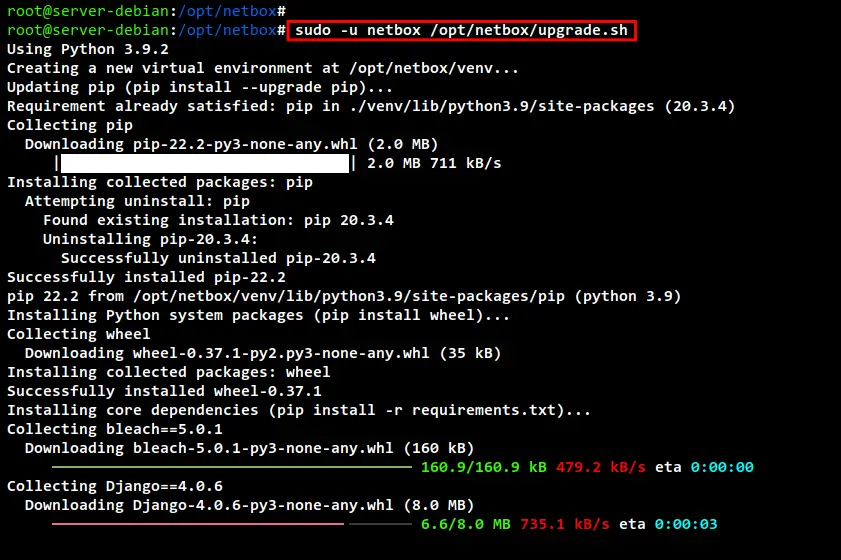This screenshot has width=841, height=560.
Task: Click 'Creating a new virtual environment' line
Action: [x=263, y=68]
